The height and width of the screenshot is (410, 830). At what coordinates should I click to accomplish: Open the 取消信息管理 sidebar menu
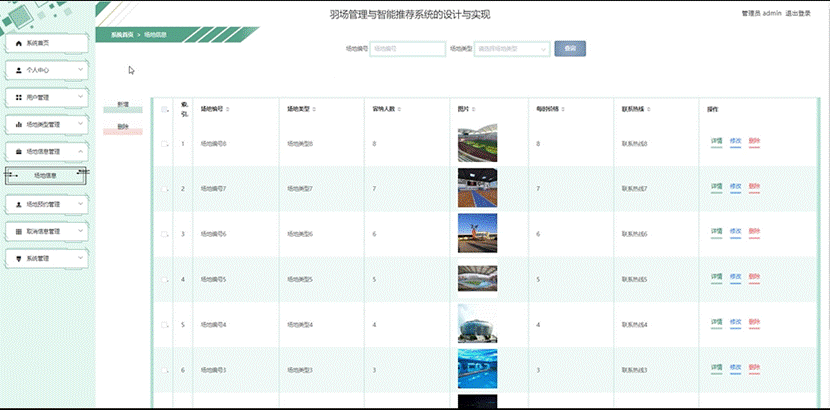(x=47, y=232)
